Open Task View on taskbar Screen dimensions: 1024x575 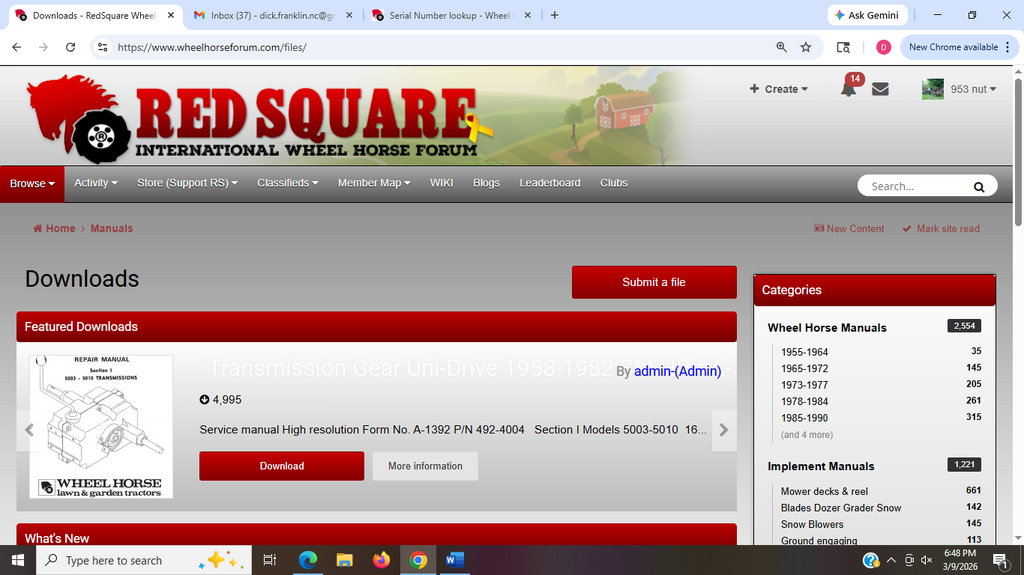coord(269,561)
